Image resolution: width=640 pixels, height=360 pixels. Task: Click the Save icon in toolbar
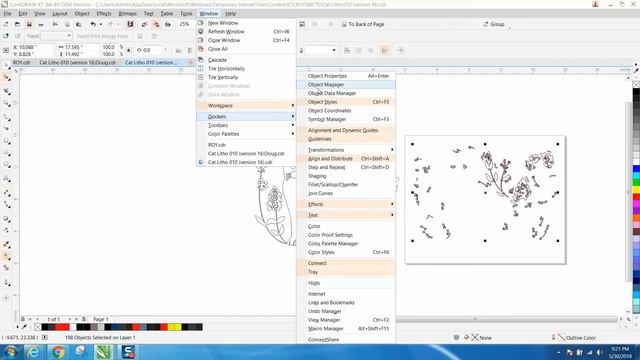click(29, 24)
